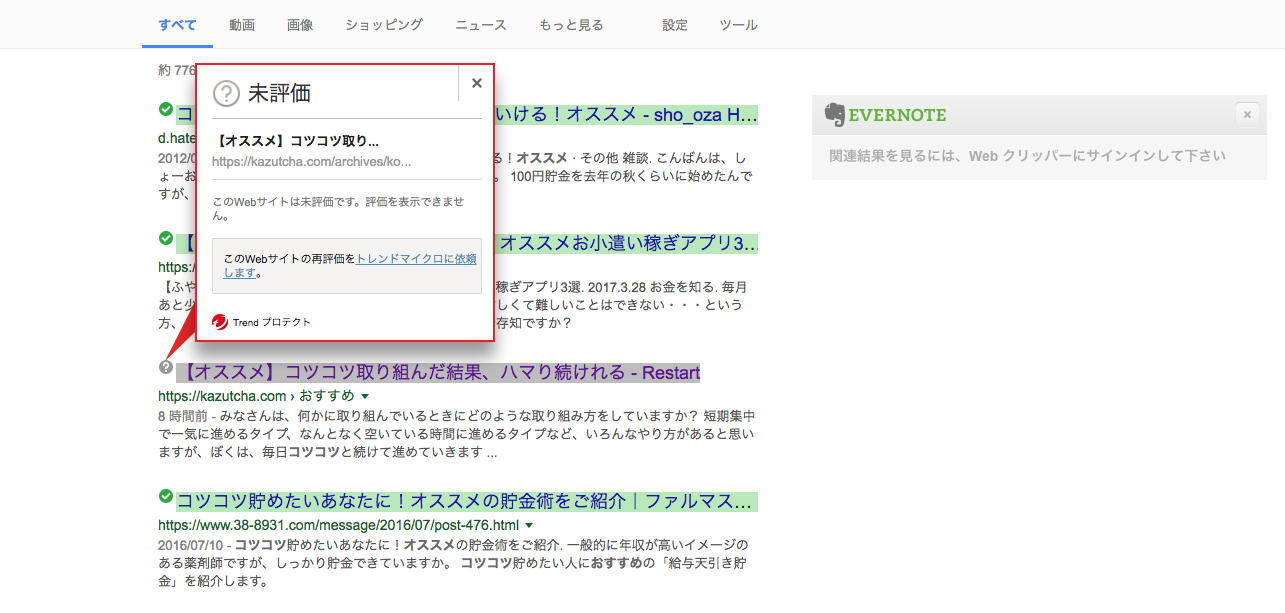Switch to the 画像 tab
This screenshot has height=613, width=1285.
click(299, 25)
